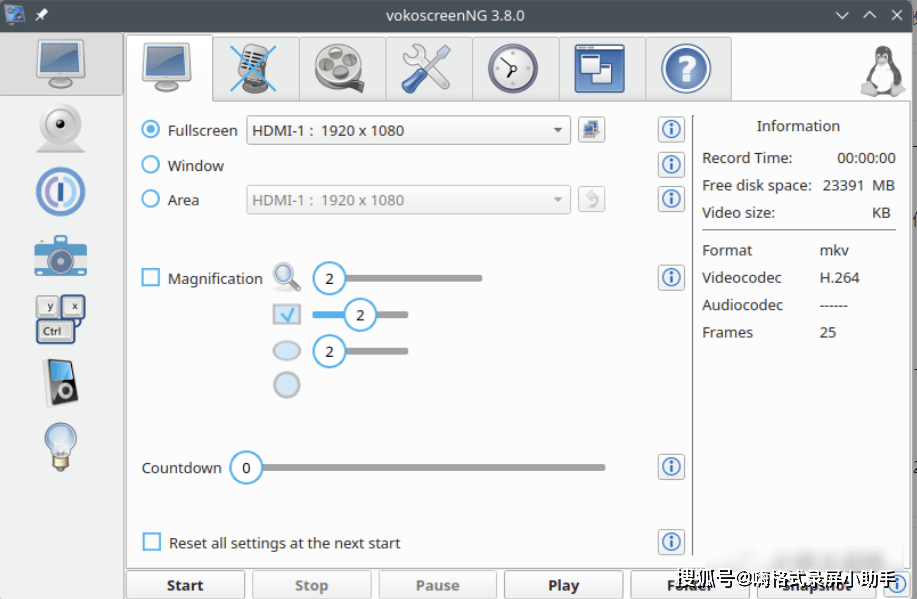The image size is (917, 599).
Task: Open the Showkey keyboard keys section
Action: tap(61, 319)
